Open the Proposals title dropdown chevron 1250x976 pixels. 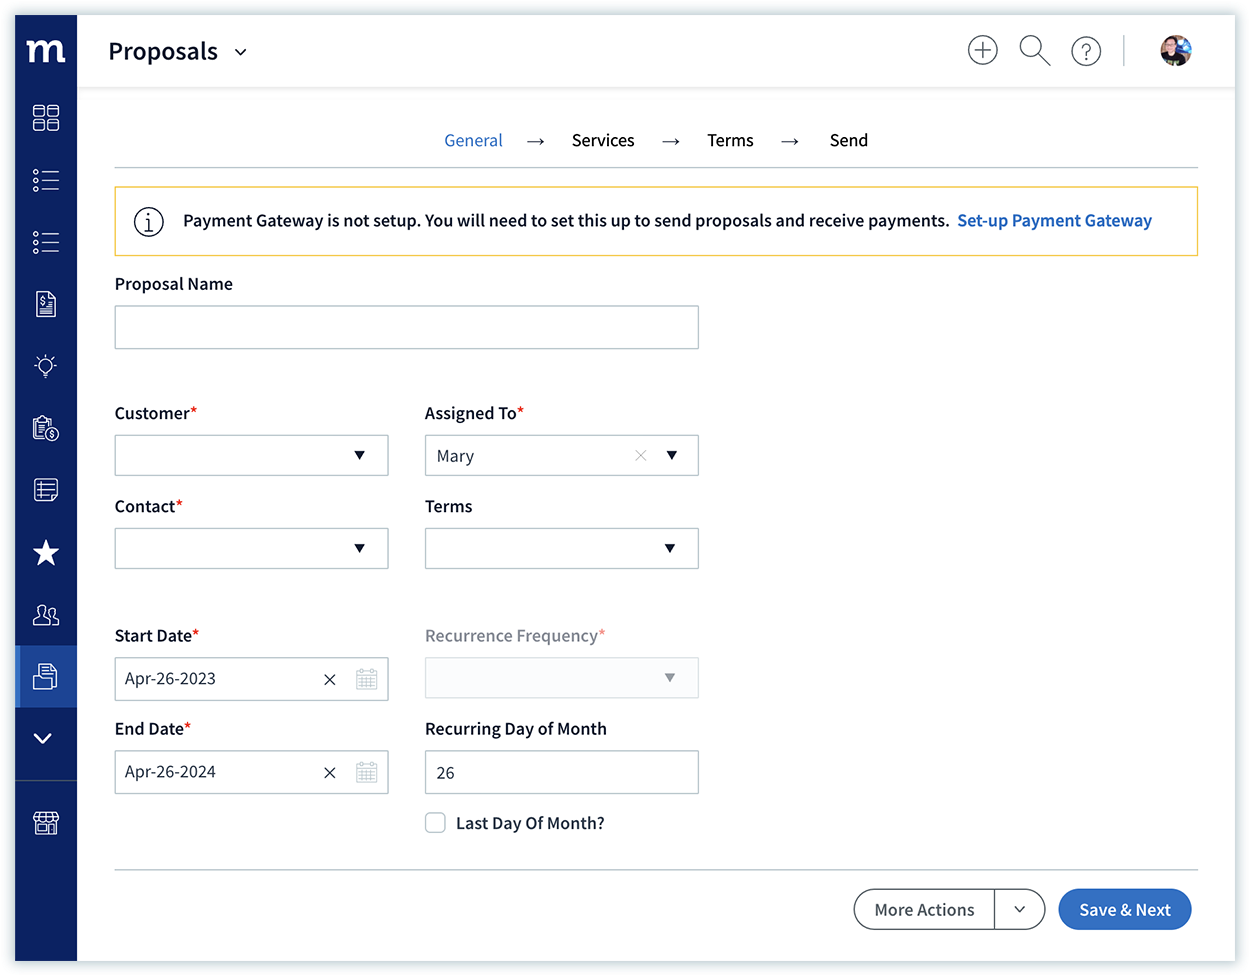pos(240,52)
